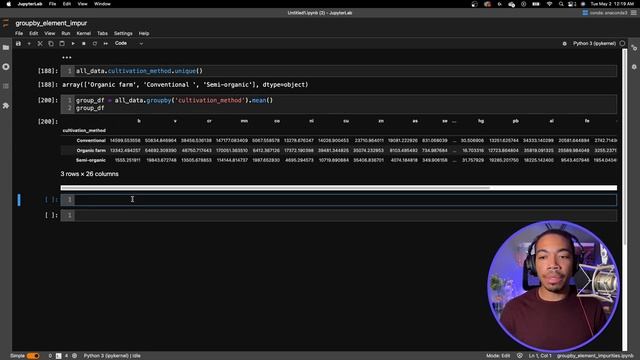Image resolution: width=640 pixels, height=360 pixels.
Task: Click the kernel count status bar icon
Action: (x=74, y=356)
